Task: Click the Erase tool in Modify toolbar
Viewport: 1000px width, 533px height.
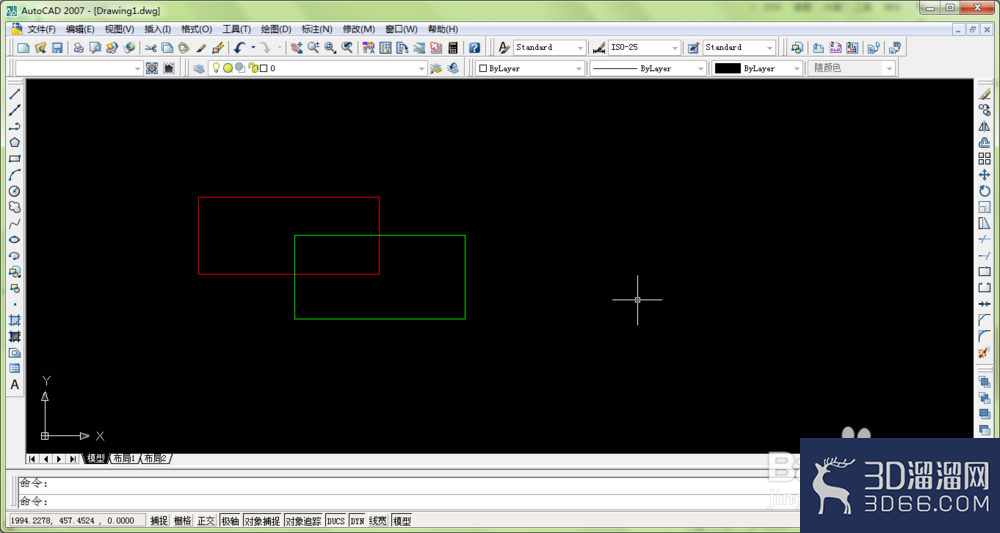Action: (985, 94)
